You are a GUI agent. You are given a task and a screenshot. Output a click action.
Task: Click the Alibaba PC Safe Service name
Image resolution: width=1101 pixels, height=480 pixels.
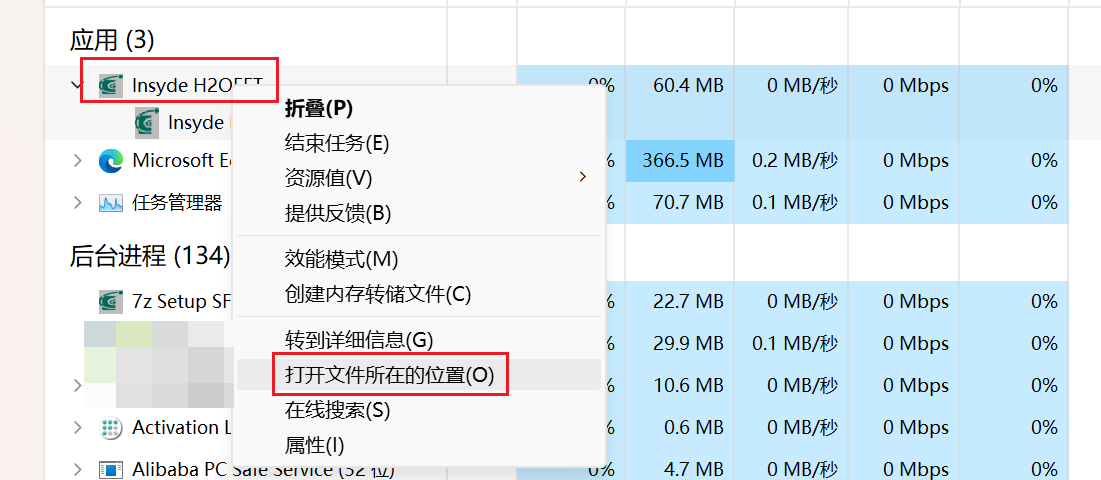[x=263, y=469]
